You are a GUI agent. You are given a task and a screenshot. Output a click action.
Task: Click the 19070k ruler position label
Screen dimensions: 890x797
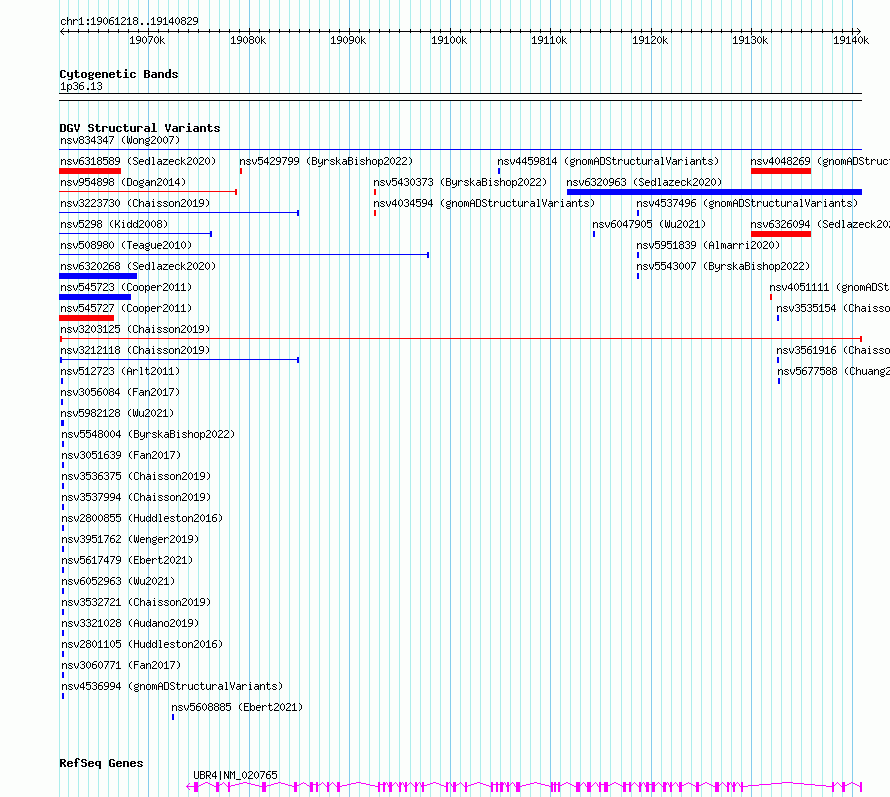pyautogui.click(x=147, y=40)
